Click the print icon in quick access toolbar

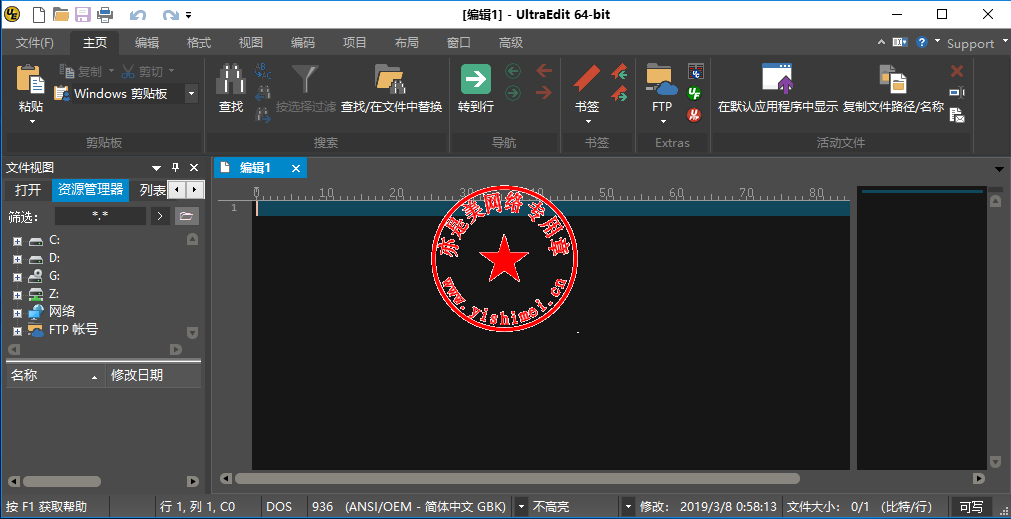tap(104, 14)
